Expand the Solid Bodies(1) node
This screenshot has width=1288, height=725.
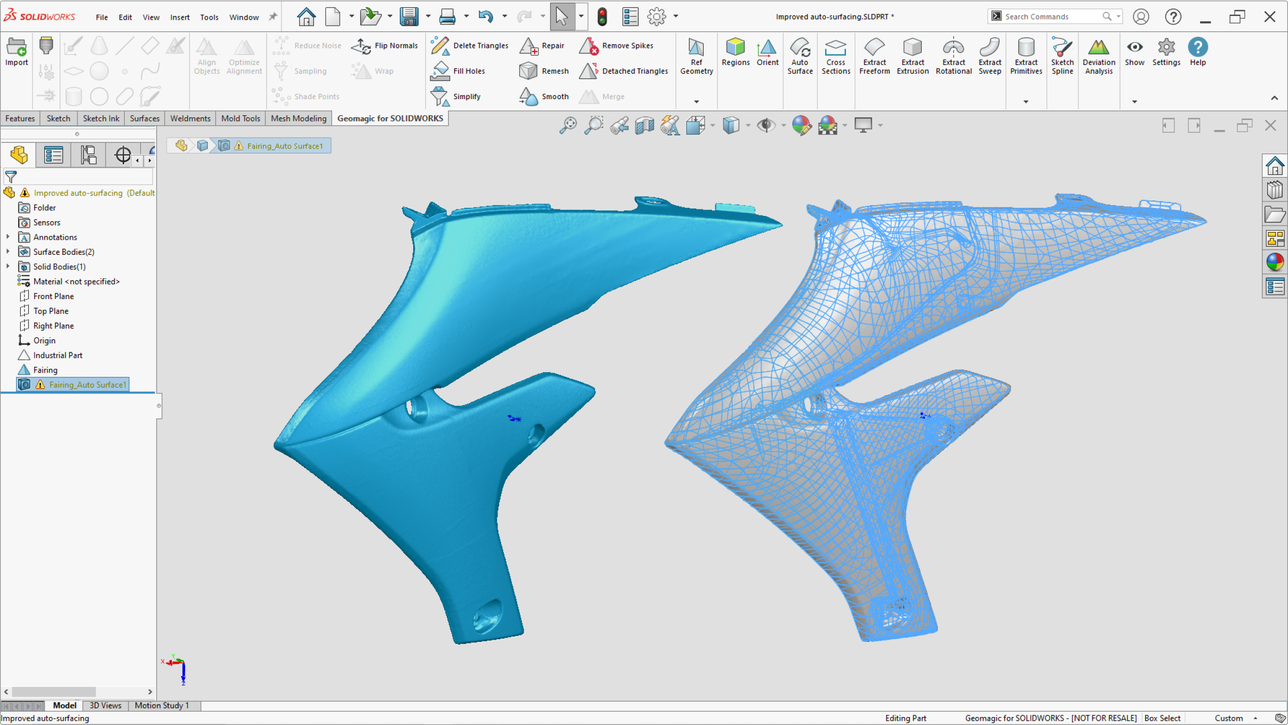tap(8, 267)
